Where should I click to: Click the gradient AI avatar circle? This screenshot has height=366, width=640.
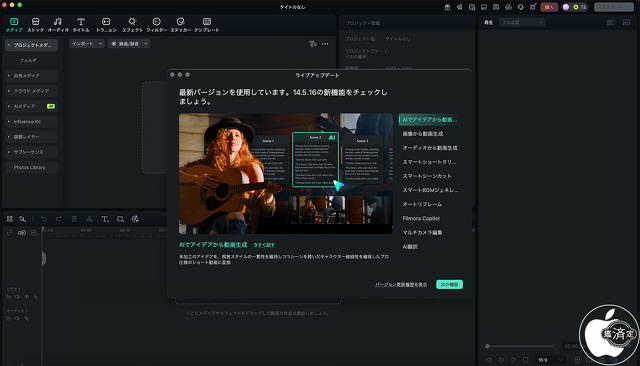pyautogui.click(x=566, y=7)
